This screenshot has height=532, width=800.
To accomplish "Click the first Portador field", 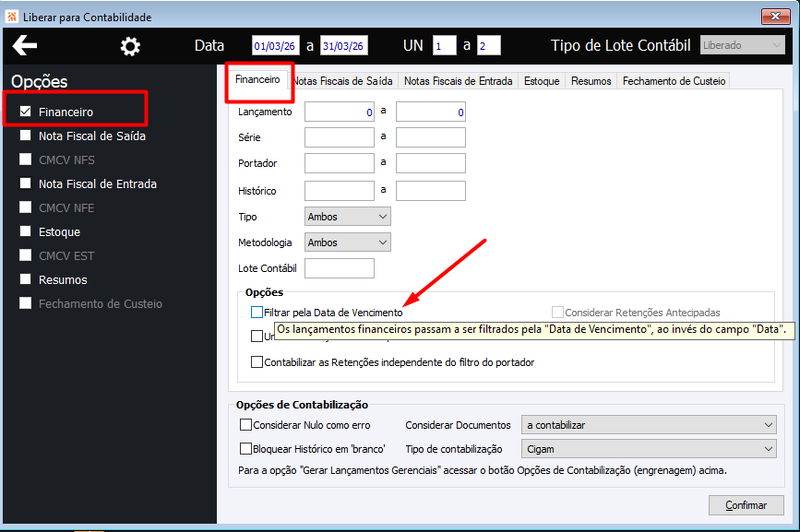I will click(x=339, y=163).
